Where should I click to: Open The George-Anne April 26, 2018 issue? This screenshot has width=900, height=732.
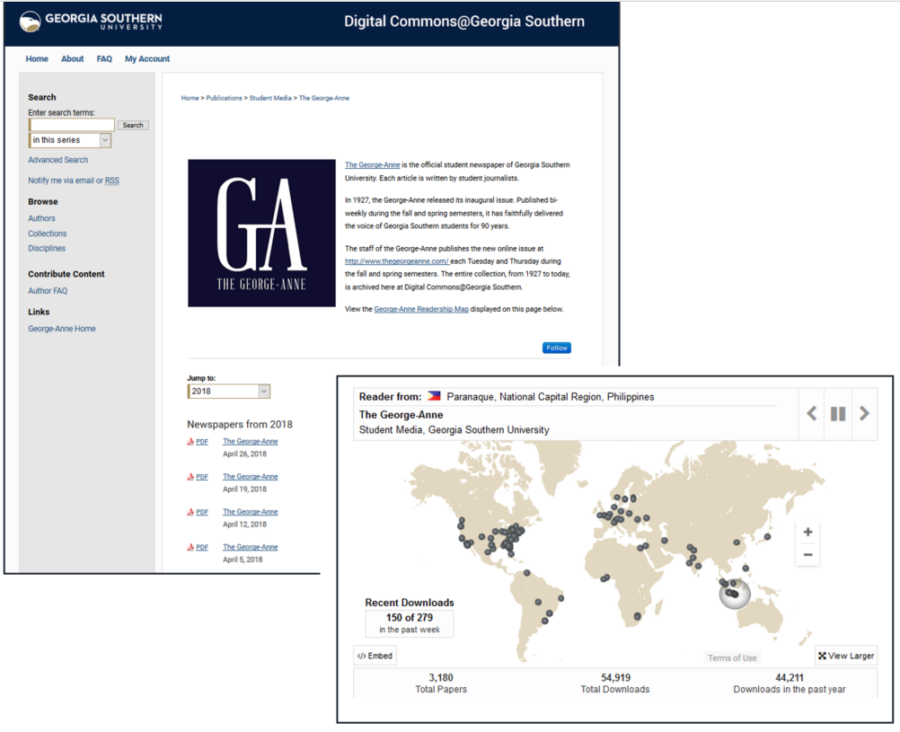pos(250,441)
